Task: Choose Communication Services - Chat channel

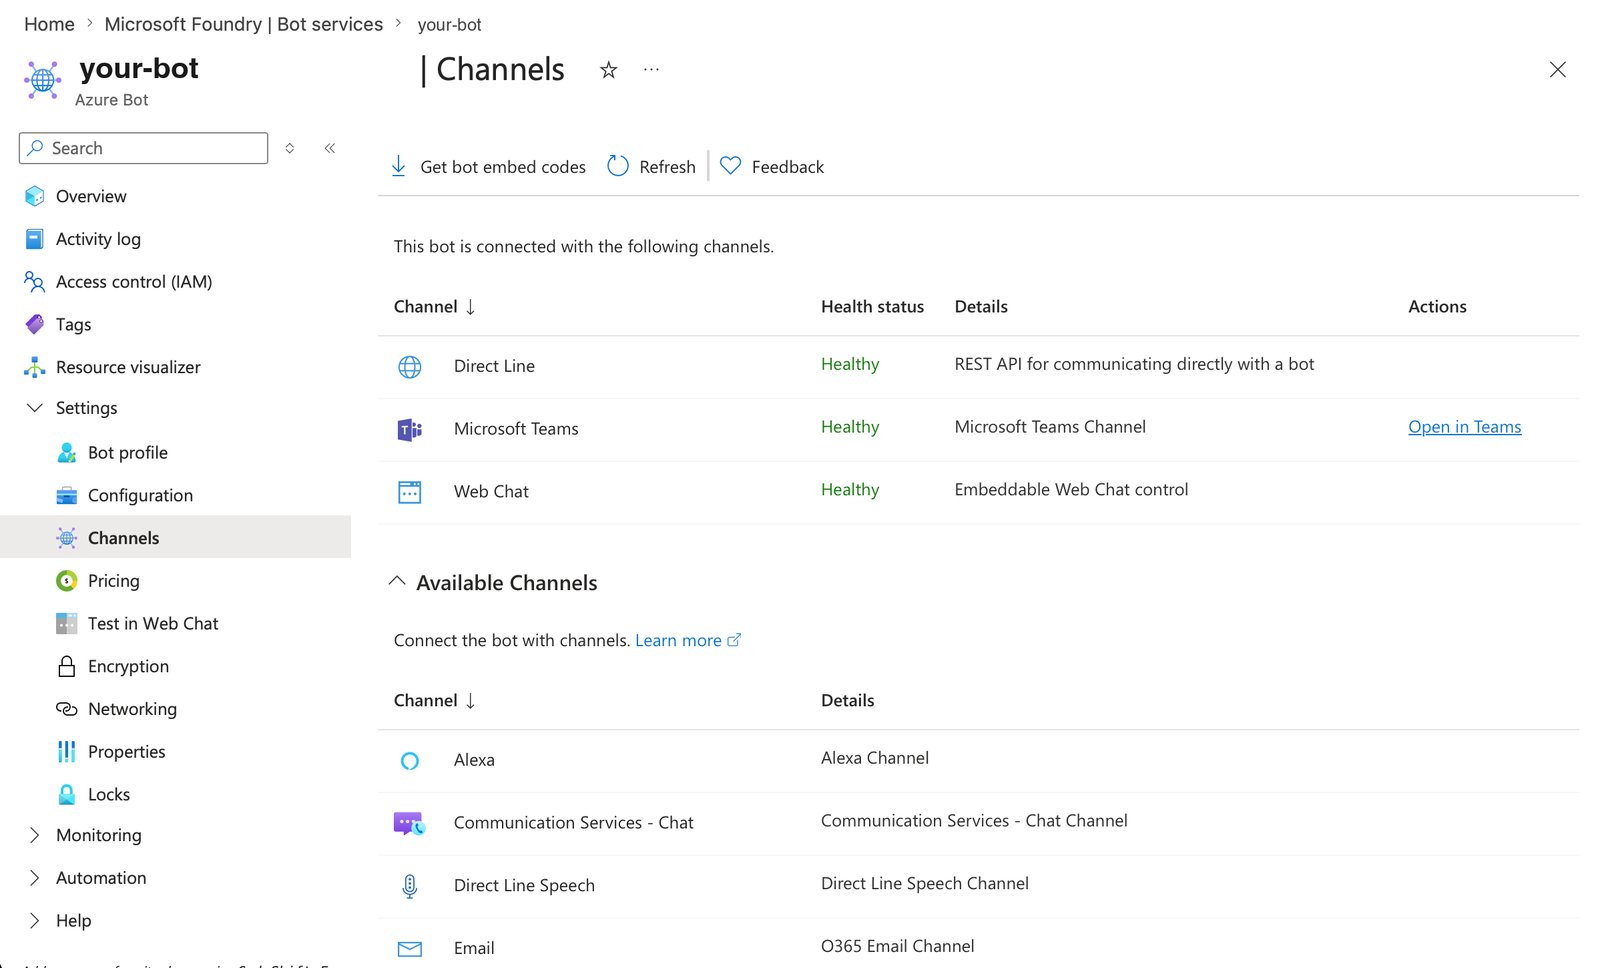Action: (x=573, y=822)
